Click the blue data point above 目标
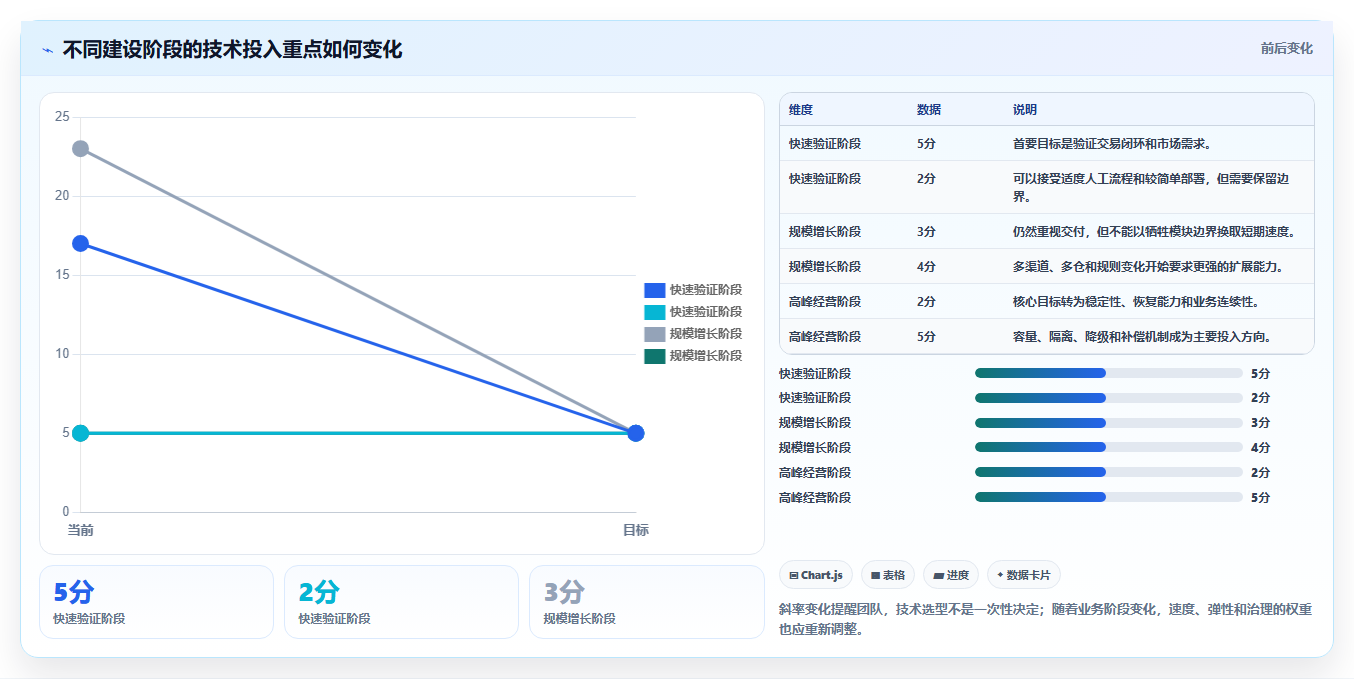Screen dimensions: 1354x679 pos(635,433)
